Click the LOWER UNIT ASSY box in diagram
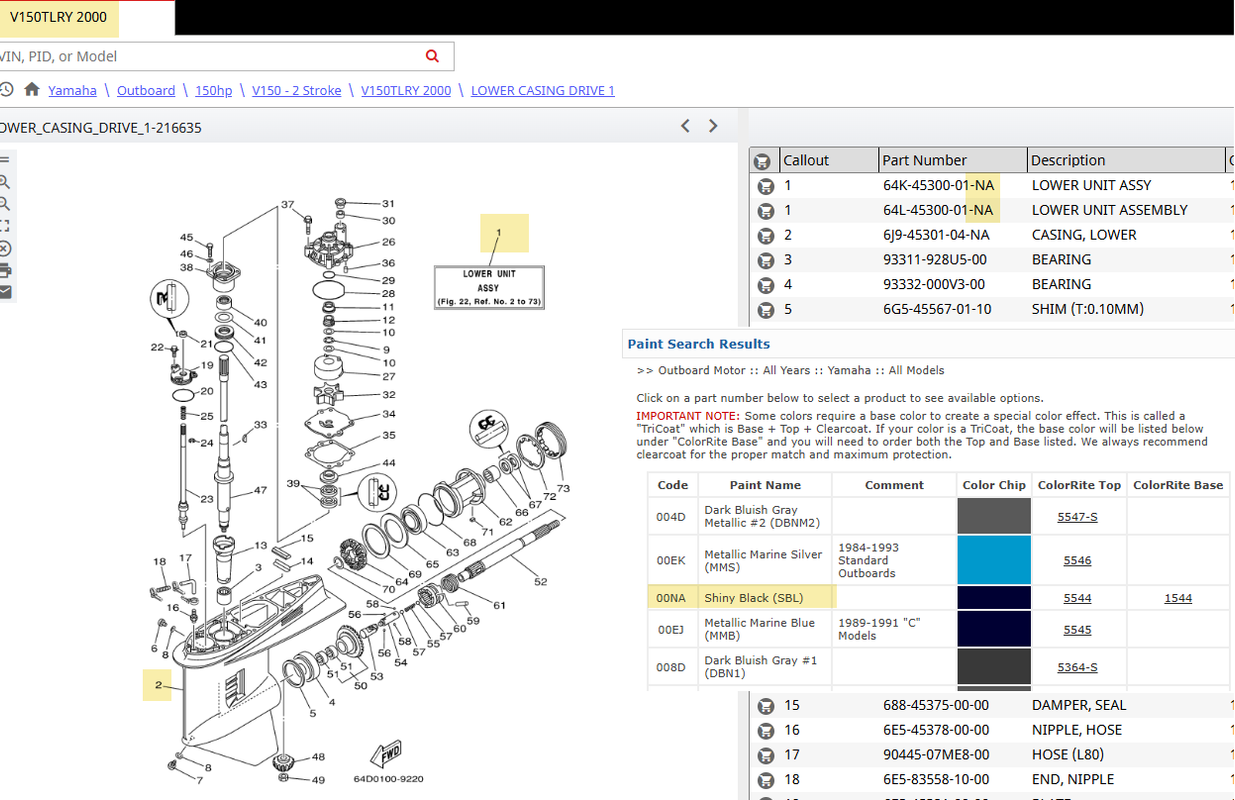Screen dimensions: 1235x800 (x=488, y=287)
